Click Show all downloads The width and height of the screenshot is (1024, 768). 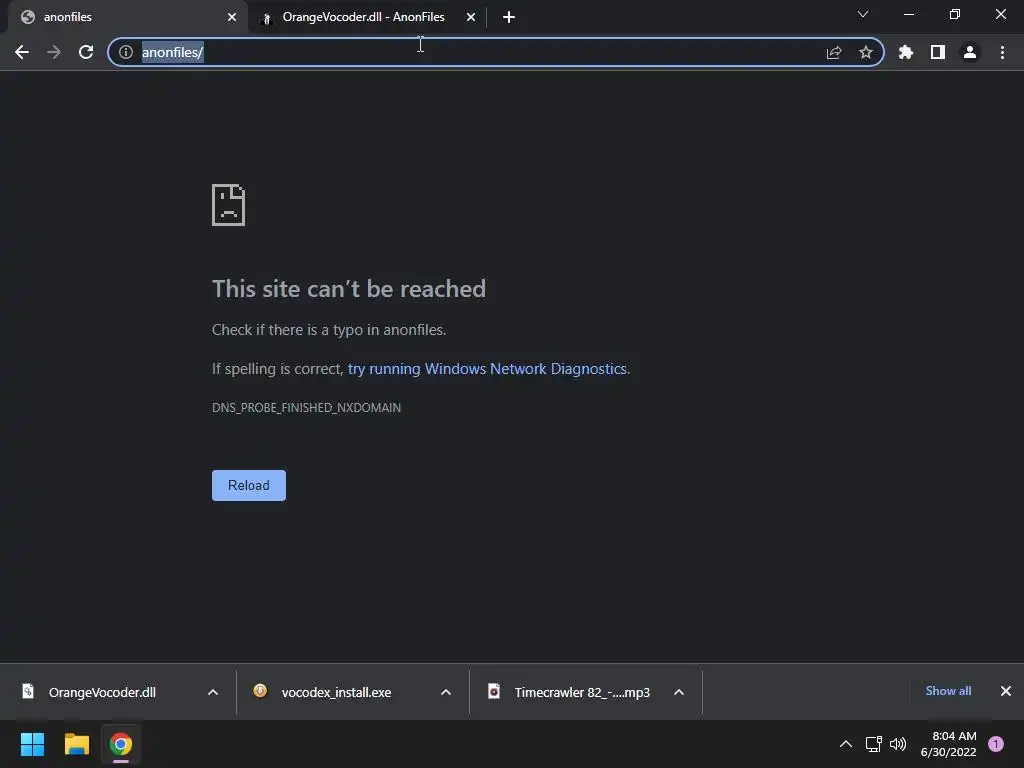[x=948, y=691]
